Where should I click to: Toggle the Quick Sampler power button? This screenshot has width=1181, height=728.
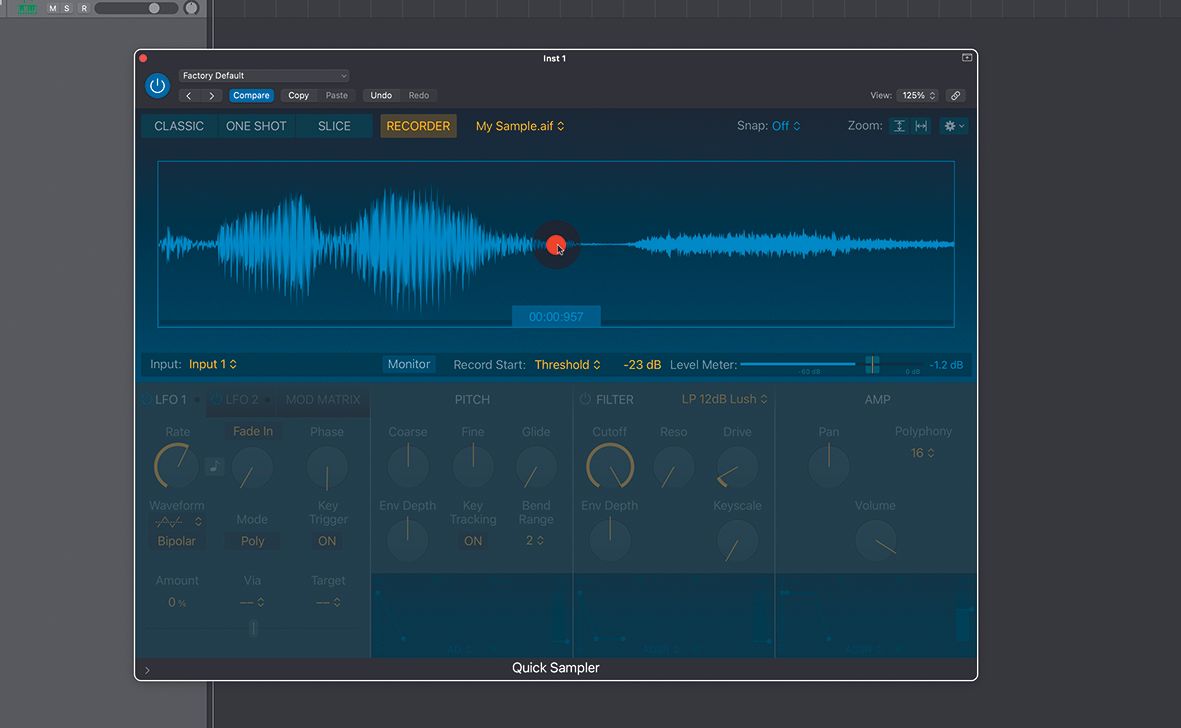pyautogui.click(x=157, y=86)
